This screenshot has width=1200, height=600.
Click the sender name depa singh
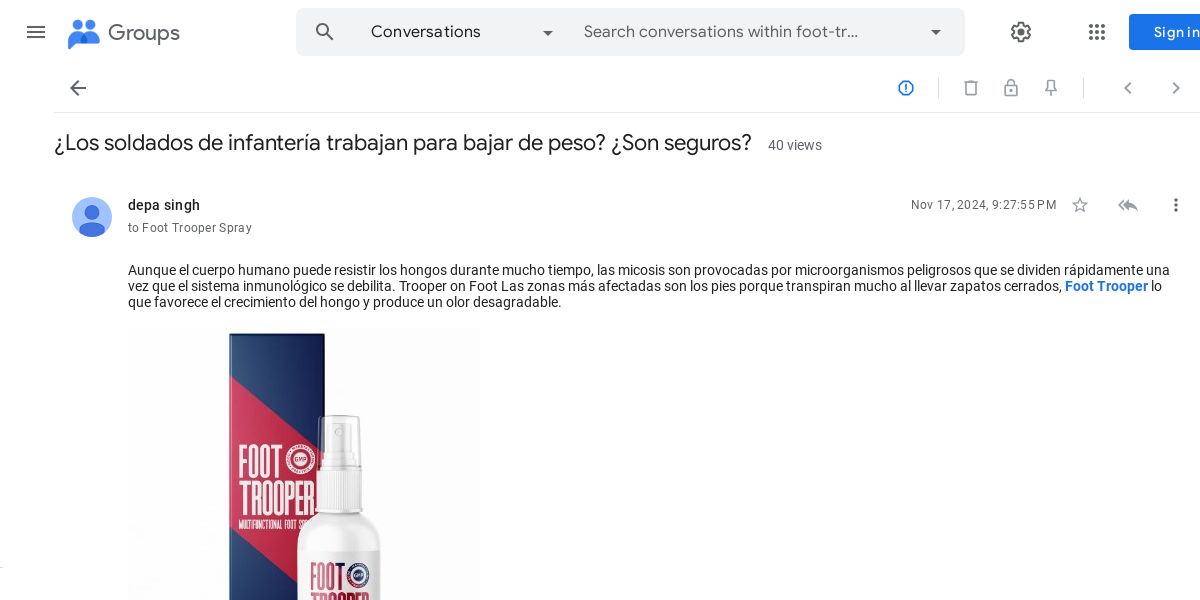[x=164, y=205]
